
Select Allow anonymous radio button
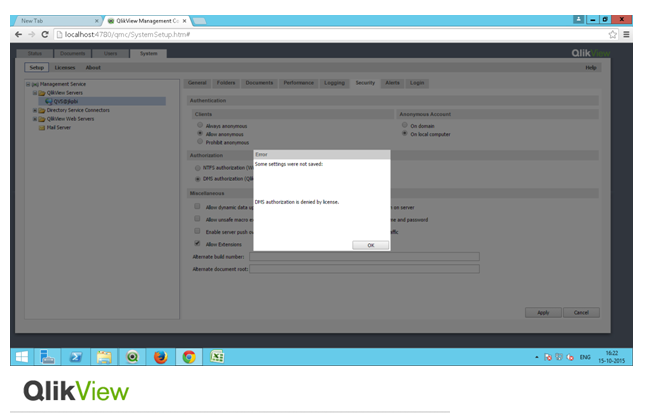200,133
